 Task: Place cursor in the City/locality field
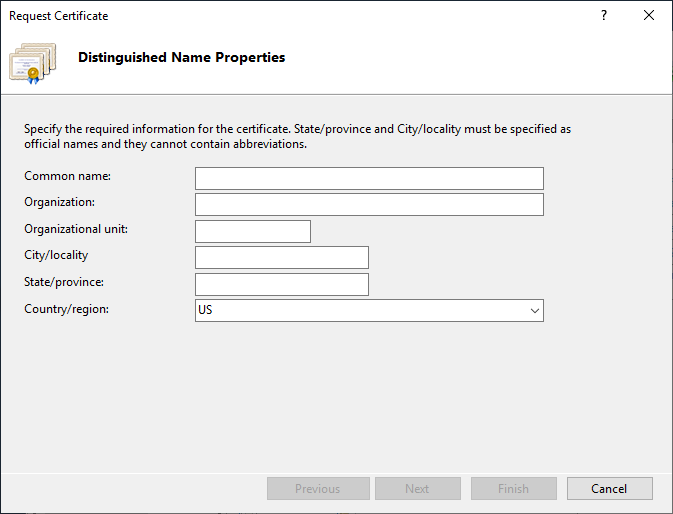282,258
